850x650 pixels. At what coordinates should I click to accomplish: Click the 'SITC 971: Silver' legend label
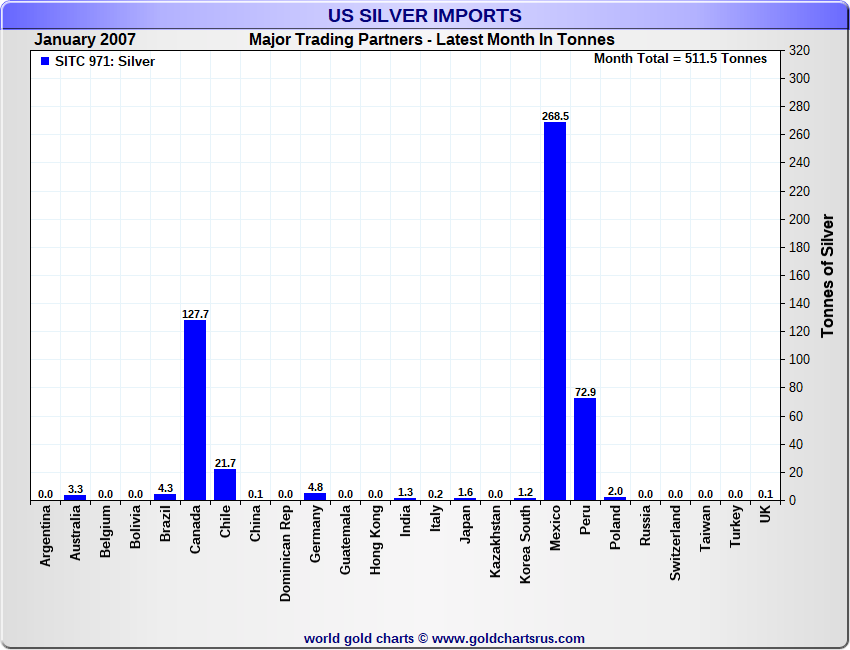click(x=105, y=62)
